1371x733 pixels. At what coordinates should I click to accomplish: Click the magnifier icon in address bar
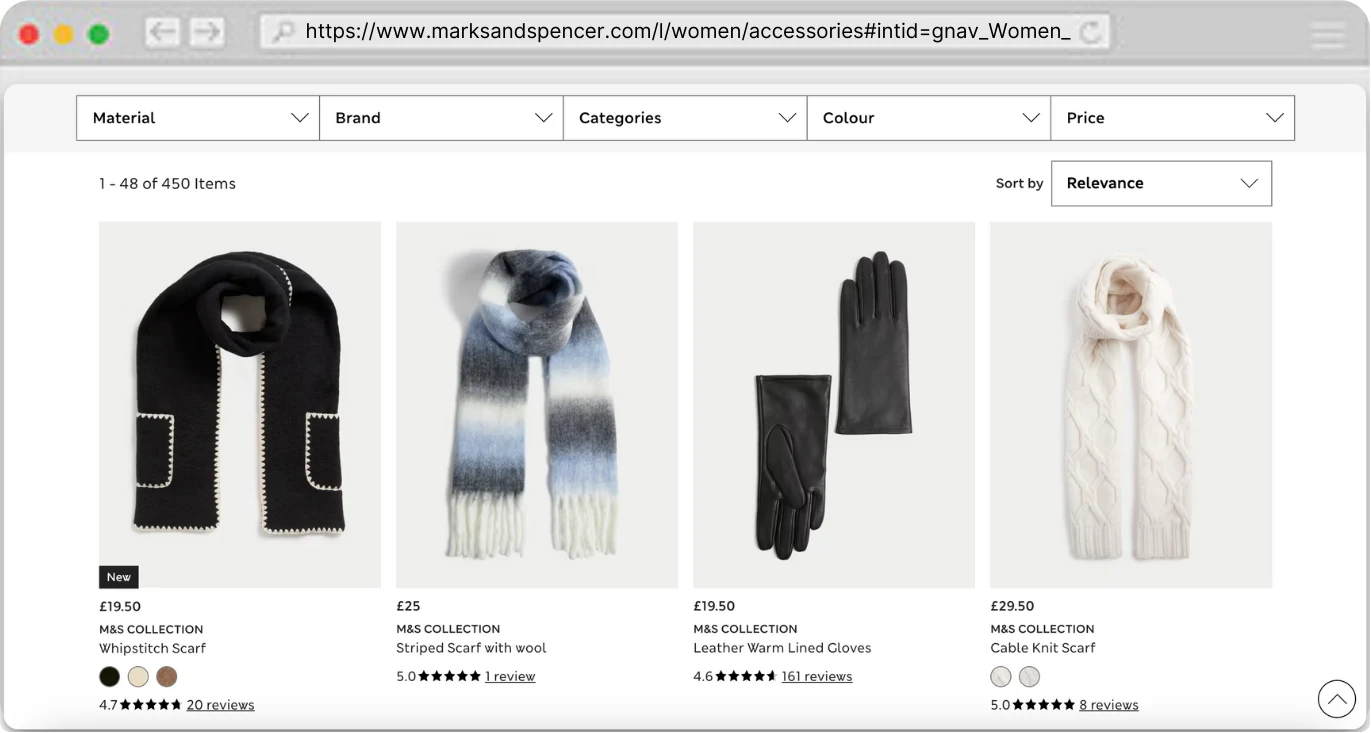(284, 32)
